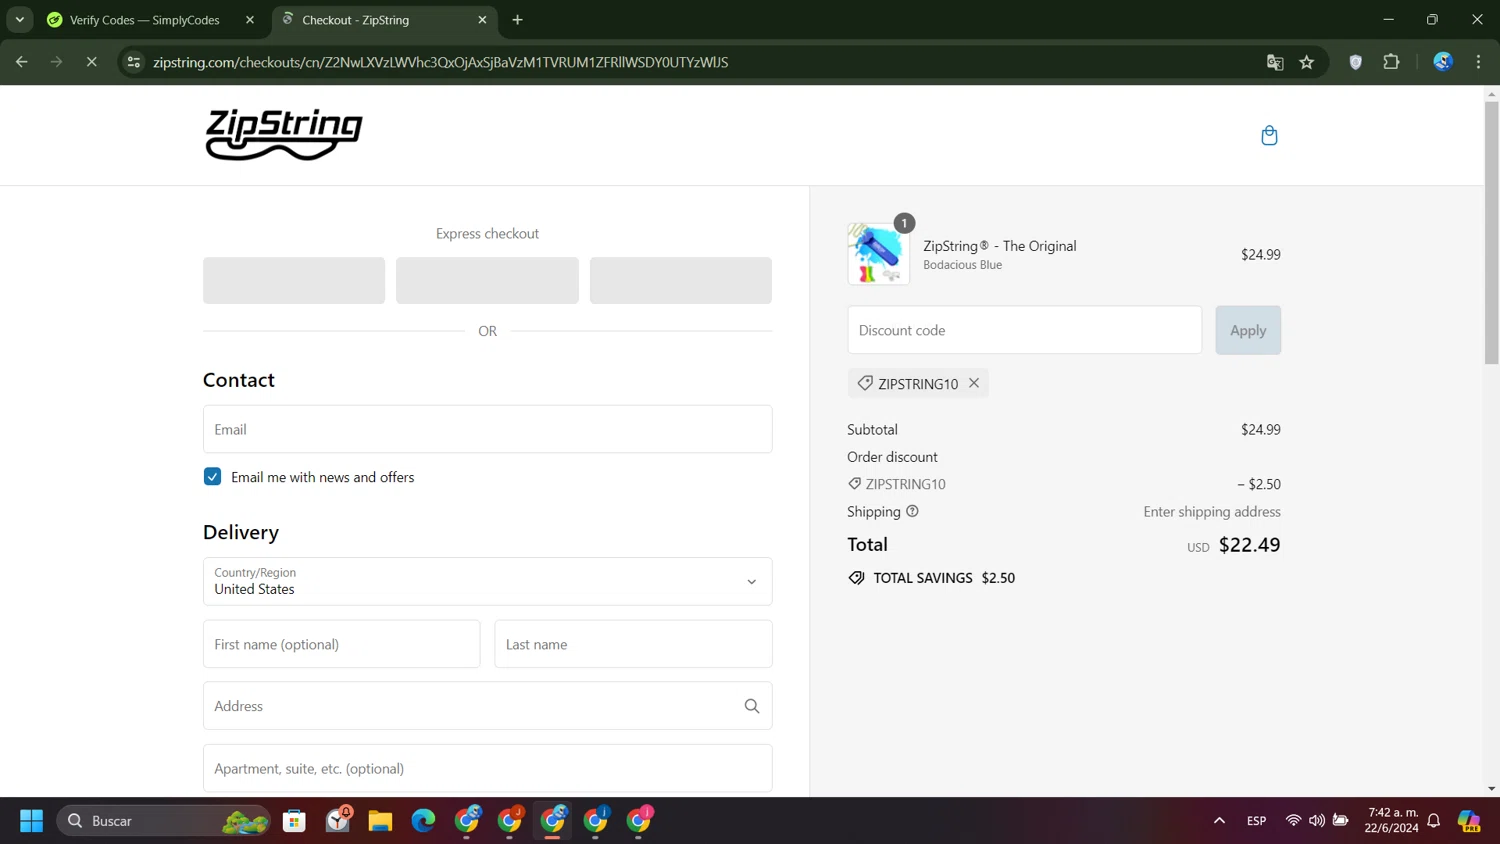Open Windows Start menu
The image size is (1500, 844).
(31, 821)
